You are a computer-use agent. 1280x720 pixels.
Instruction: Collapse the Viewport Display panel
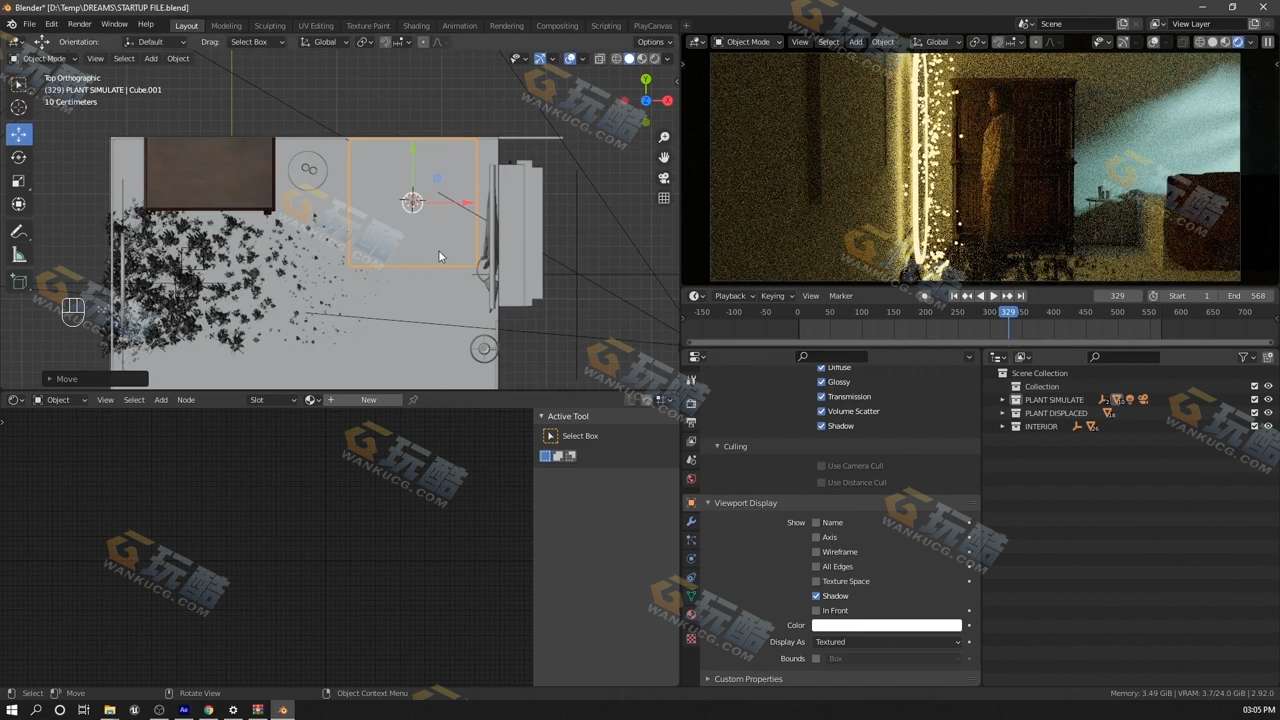pyautogui.click(x=708, y=503)
